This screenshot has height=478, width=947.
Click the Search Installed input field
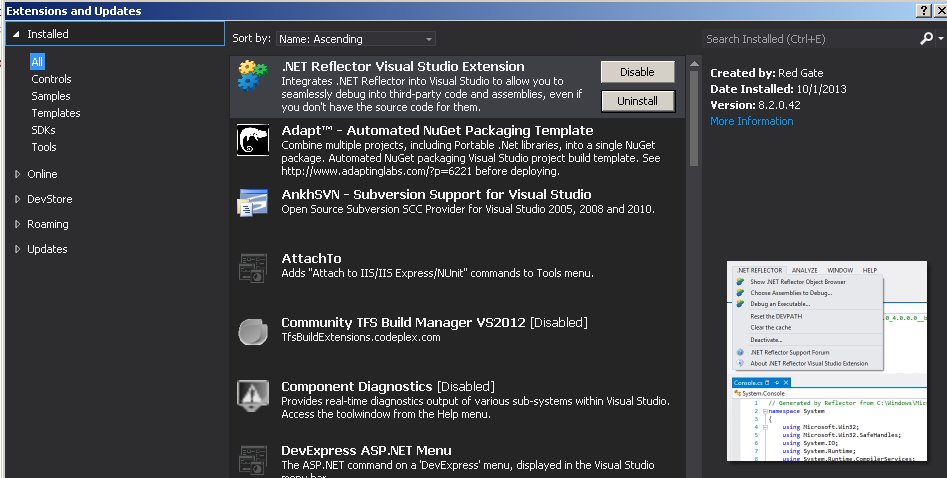[809, 39]
